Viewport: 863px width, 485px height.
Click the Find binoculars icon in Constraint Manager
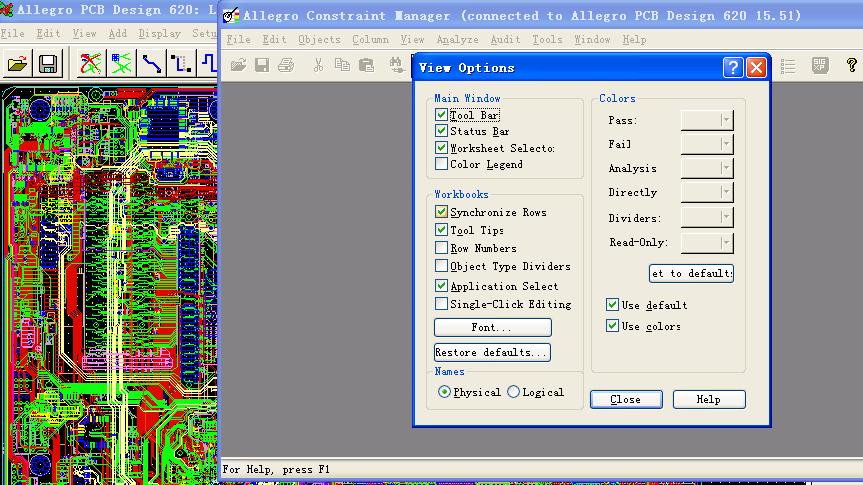(x=396, y=66)
